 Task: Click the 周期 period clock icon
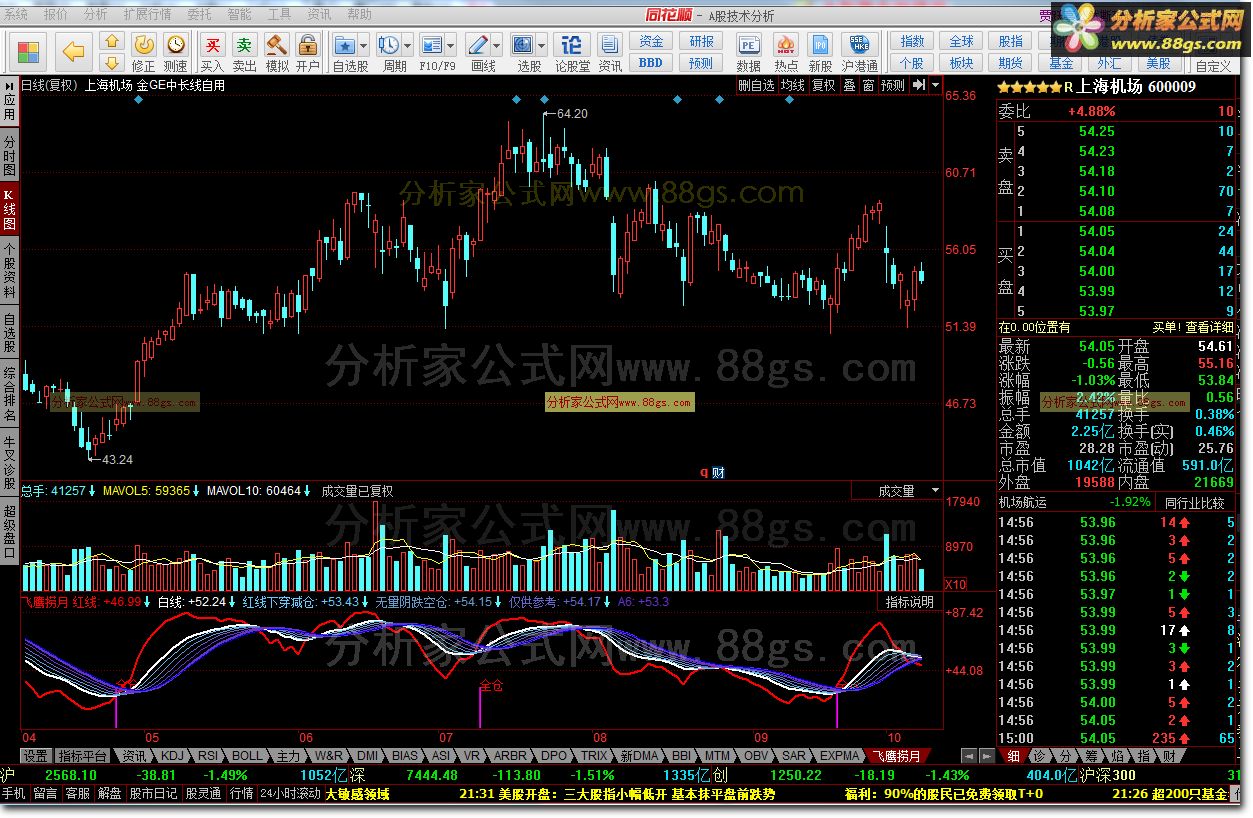click(389, 46)
